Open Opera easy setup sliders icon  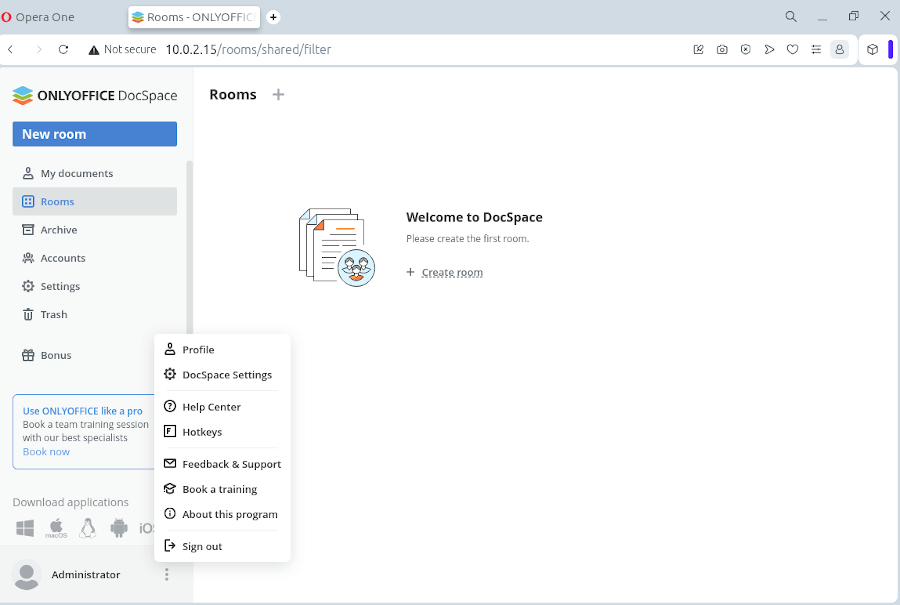coord(816,49)
